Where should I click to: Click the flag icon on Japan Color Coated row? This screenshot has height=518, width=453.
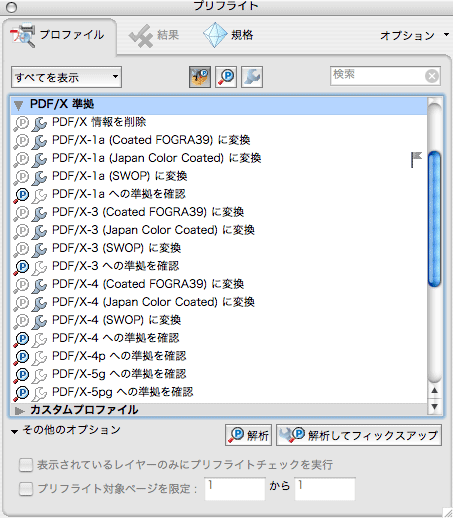click(416, 159)
